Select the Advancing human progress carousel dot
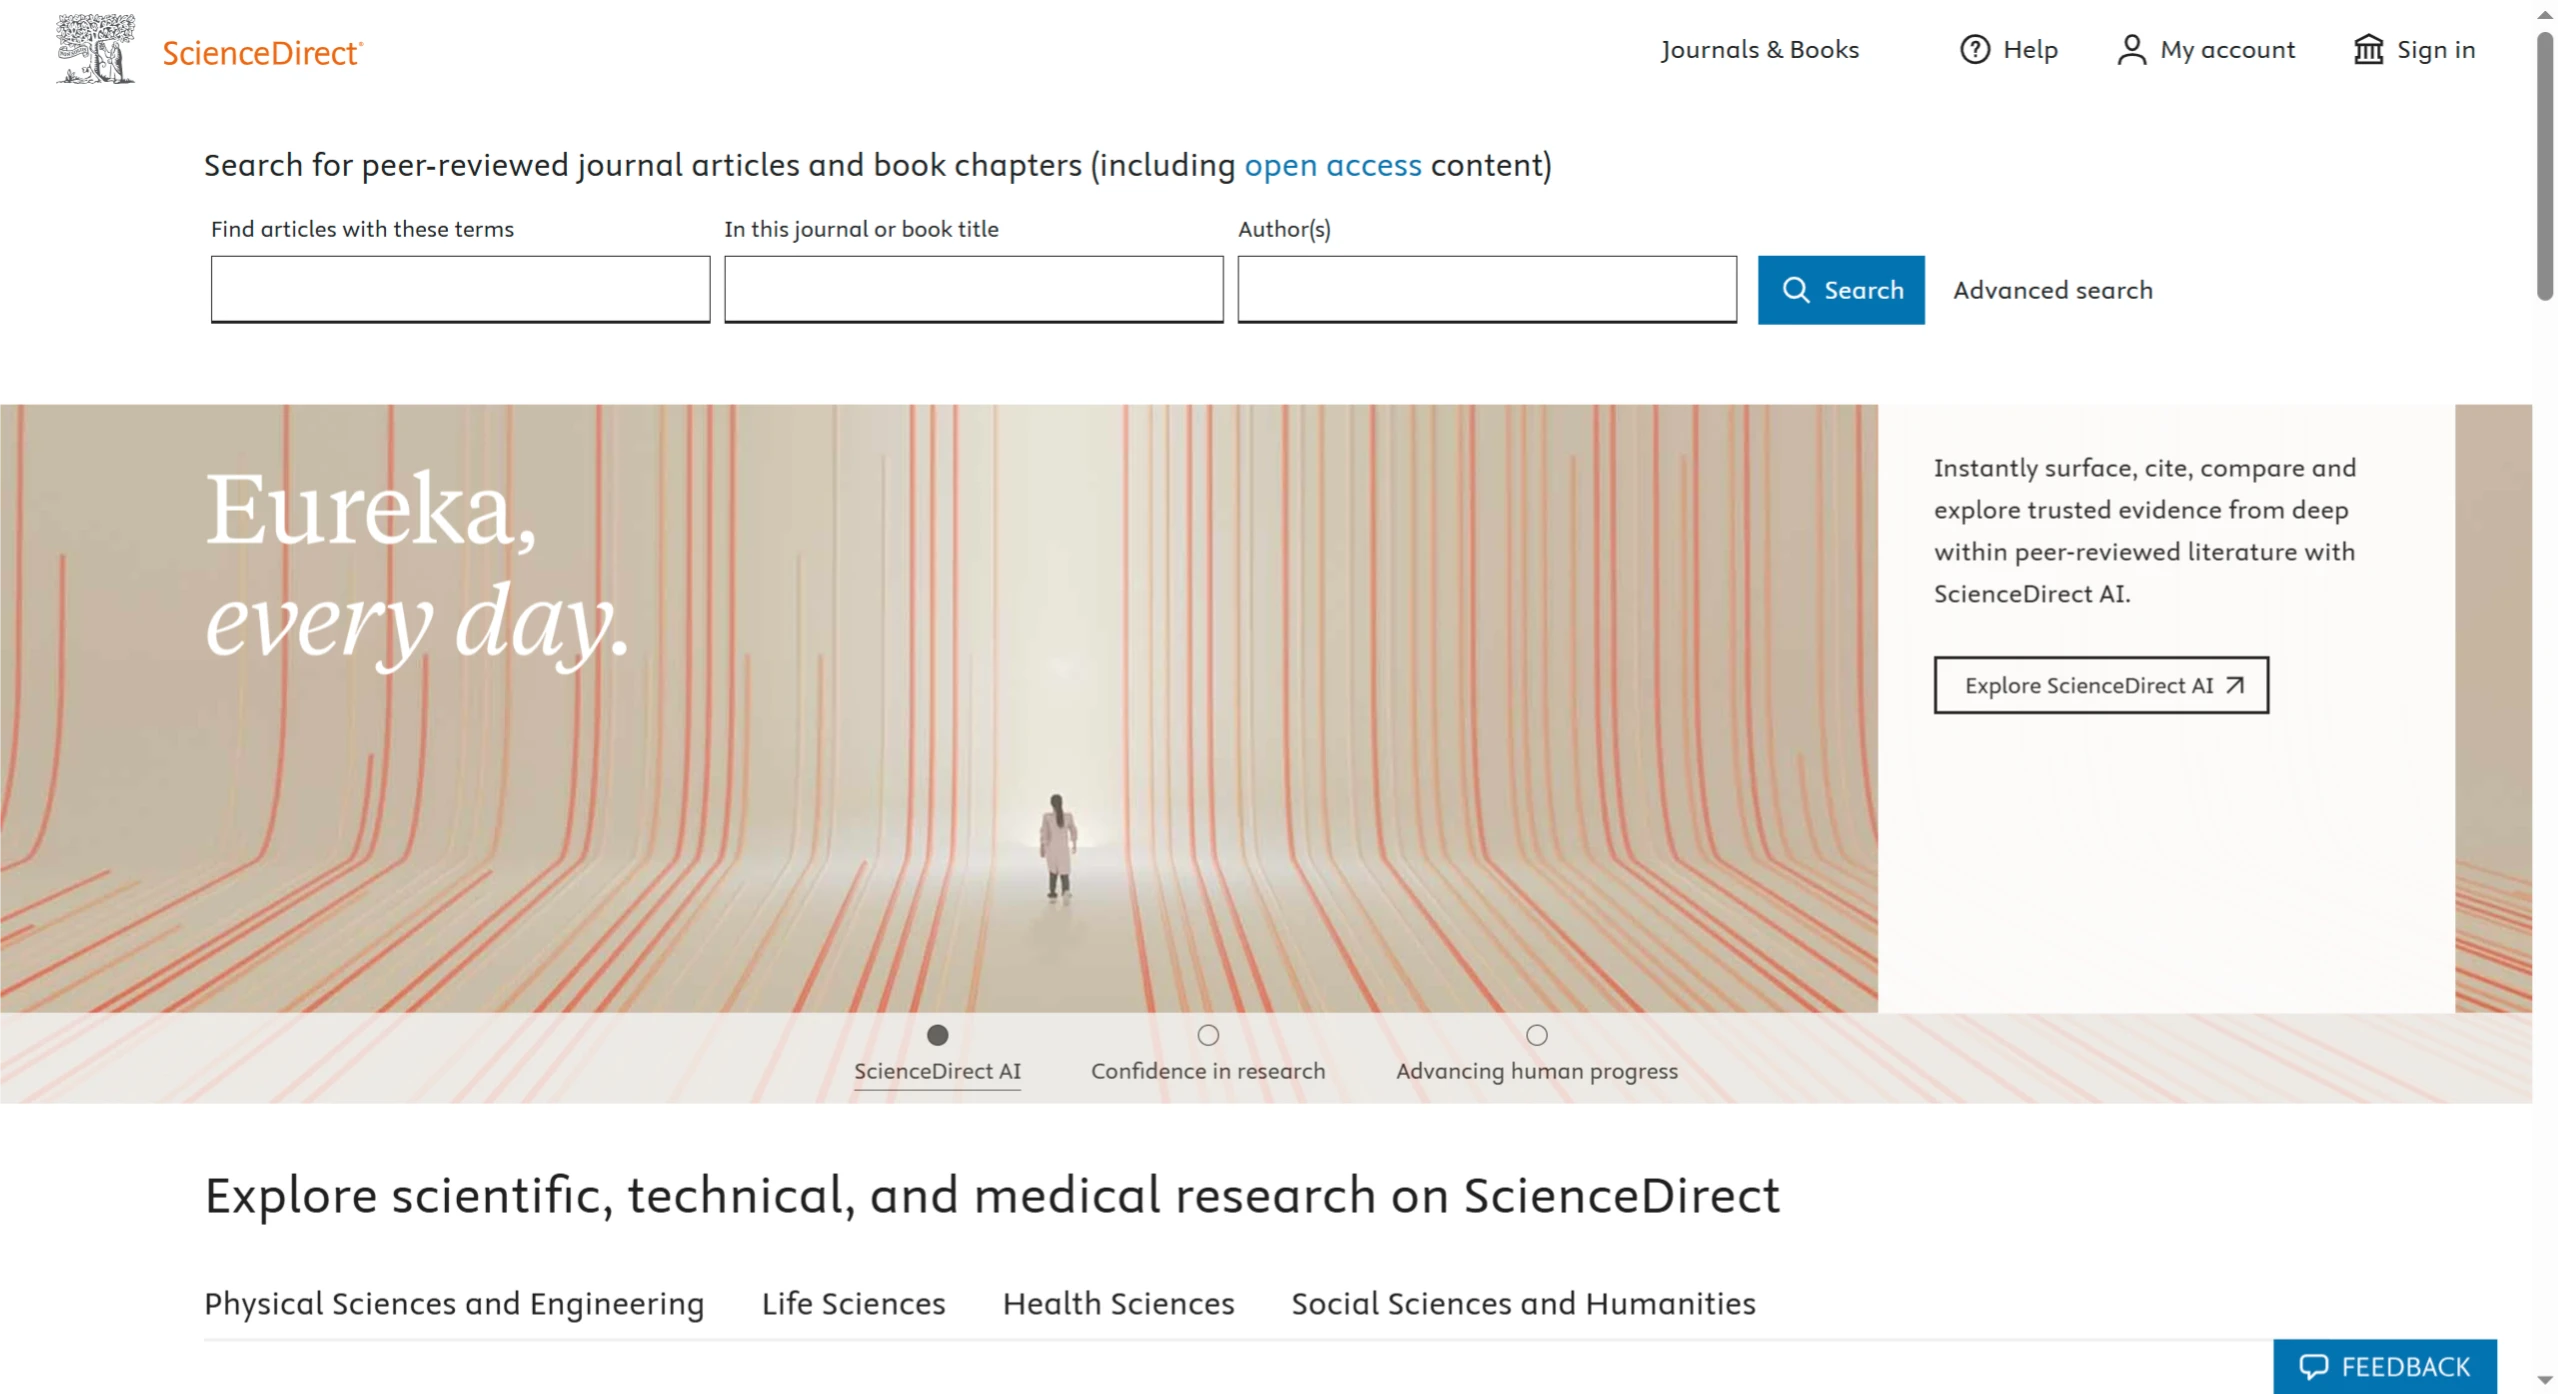The width and height of the screenshot is (2558, 1394). [1537, 1036]
